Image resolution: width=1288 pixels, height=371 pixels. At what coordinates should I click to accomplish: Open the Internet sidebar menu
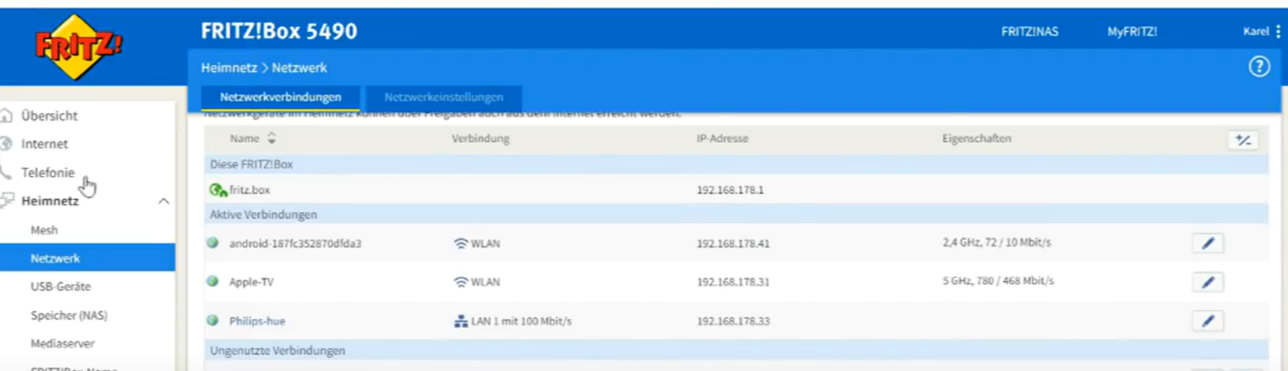45,144
